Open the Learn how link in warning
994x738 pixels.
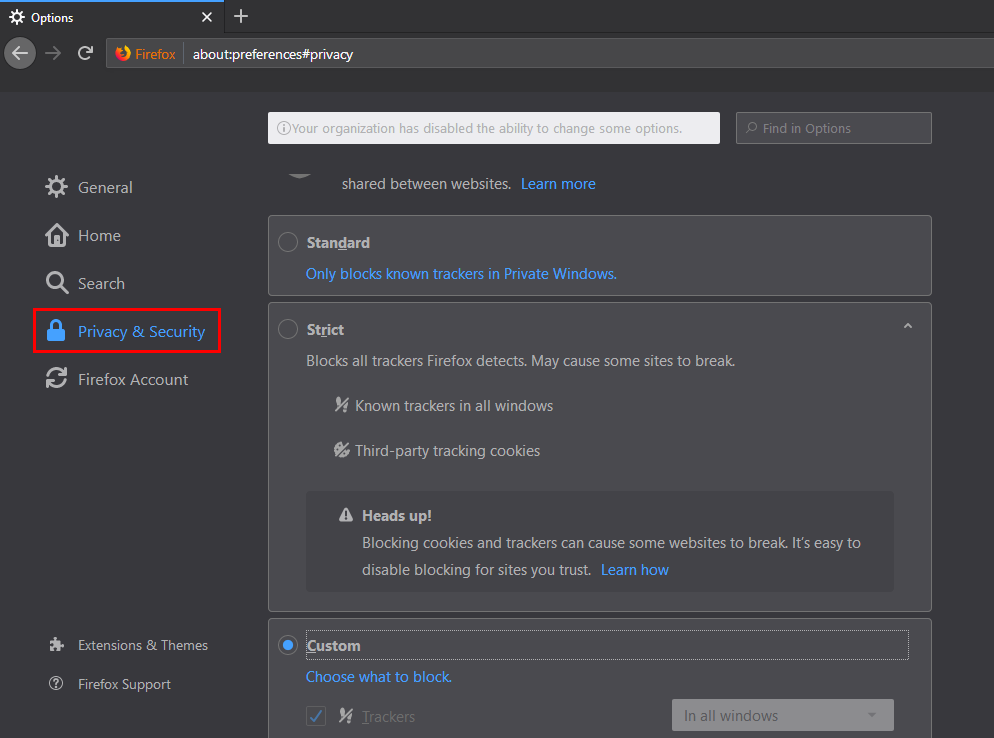point(635,570)
